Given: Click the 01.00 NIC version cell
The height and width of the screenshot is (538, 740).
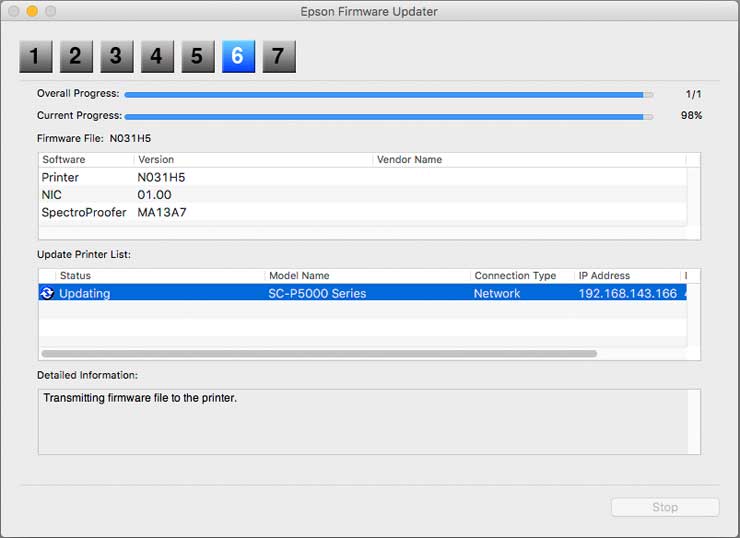Looking at the screenshot, I should click(x=154, y=195).
